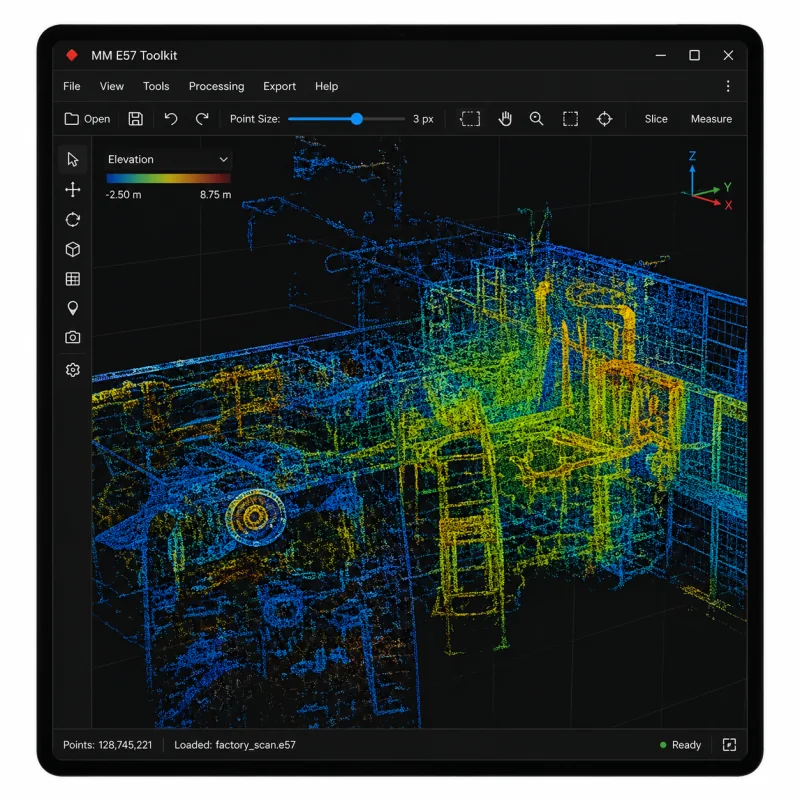Screen dimensions: 800x800
Task: Open the Export menu
Action: [x=279, y=86]
